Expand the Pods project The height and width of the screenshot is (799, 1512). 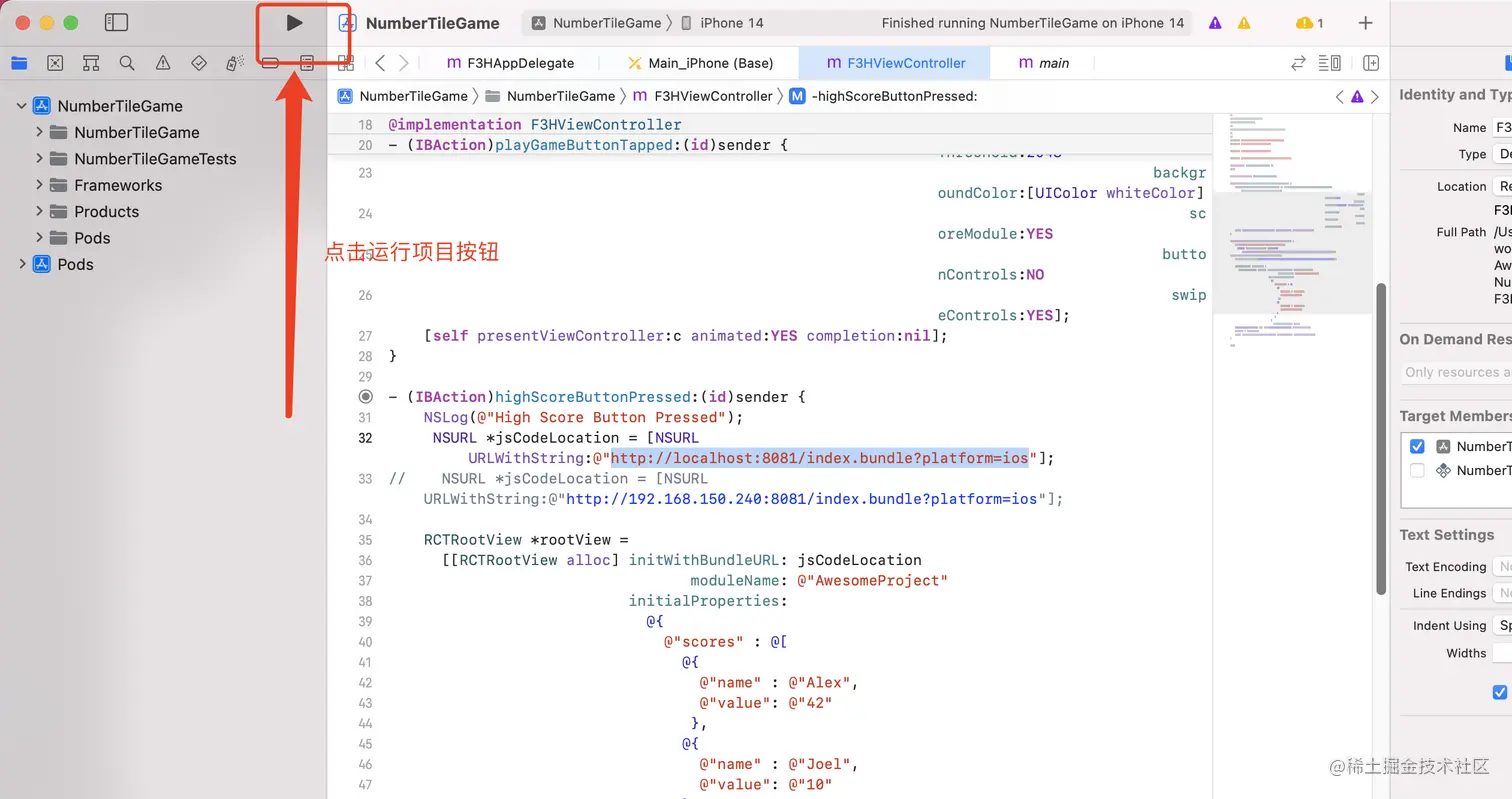pyautogui.click(x=21, y=264)
